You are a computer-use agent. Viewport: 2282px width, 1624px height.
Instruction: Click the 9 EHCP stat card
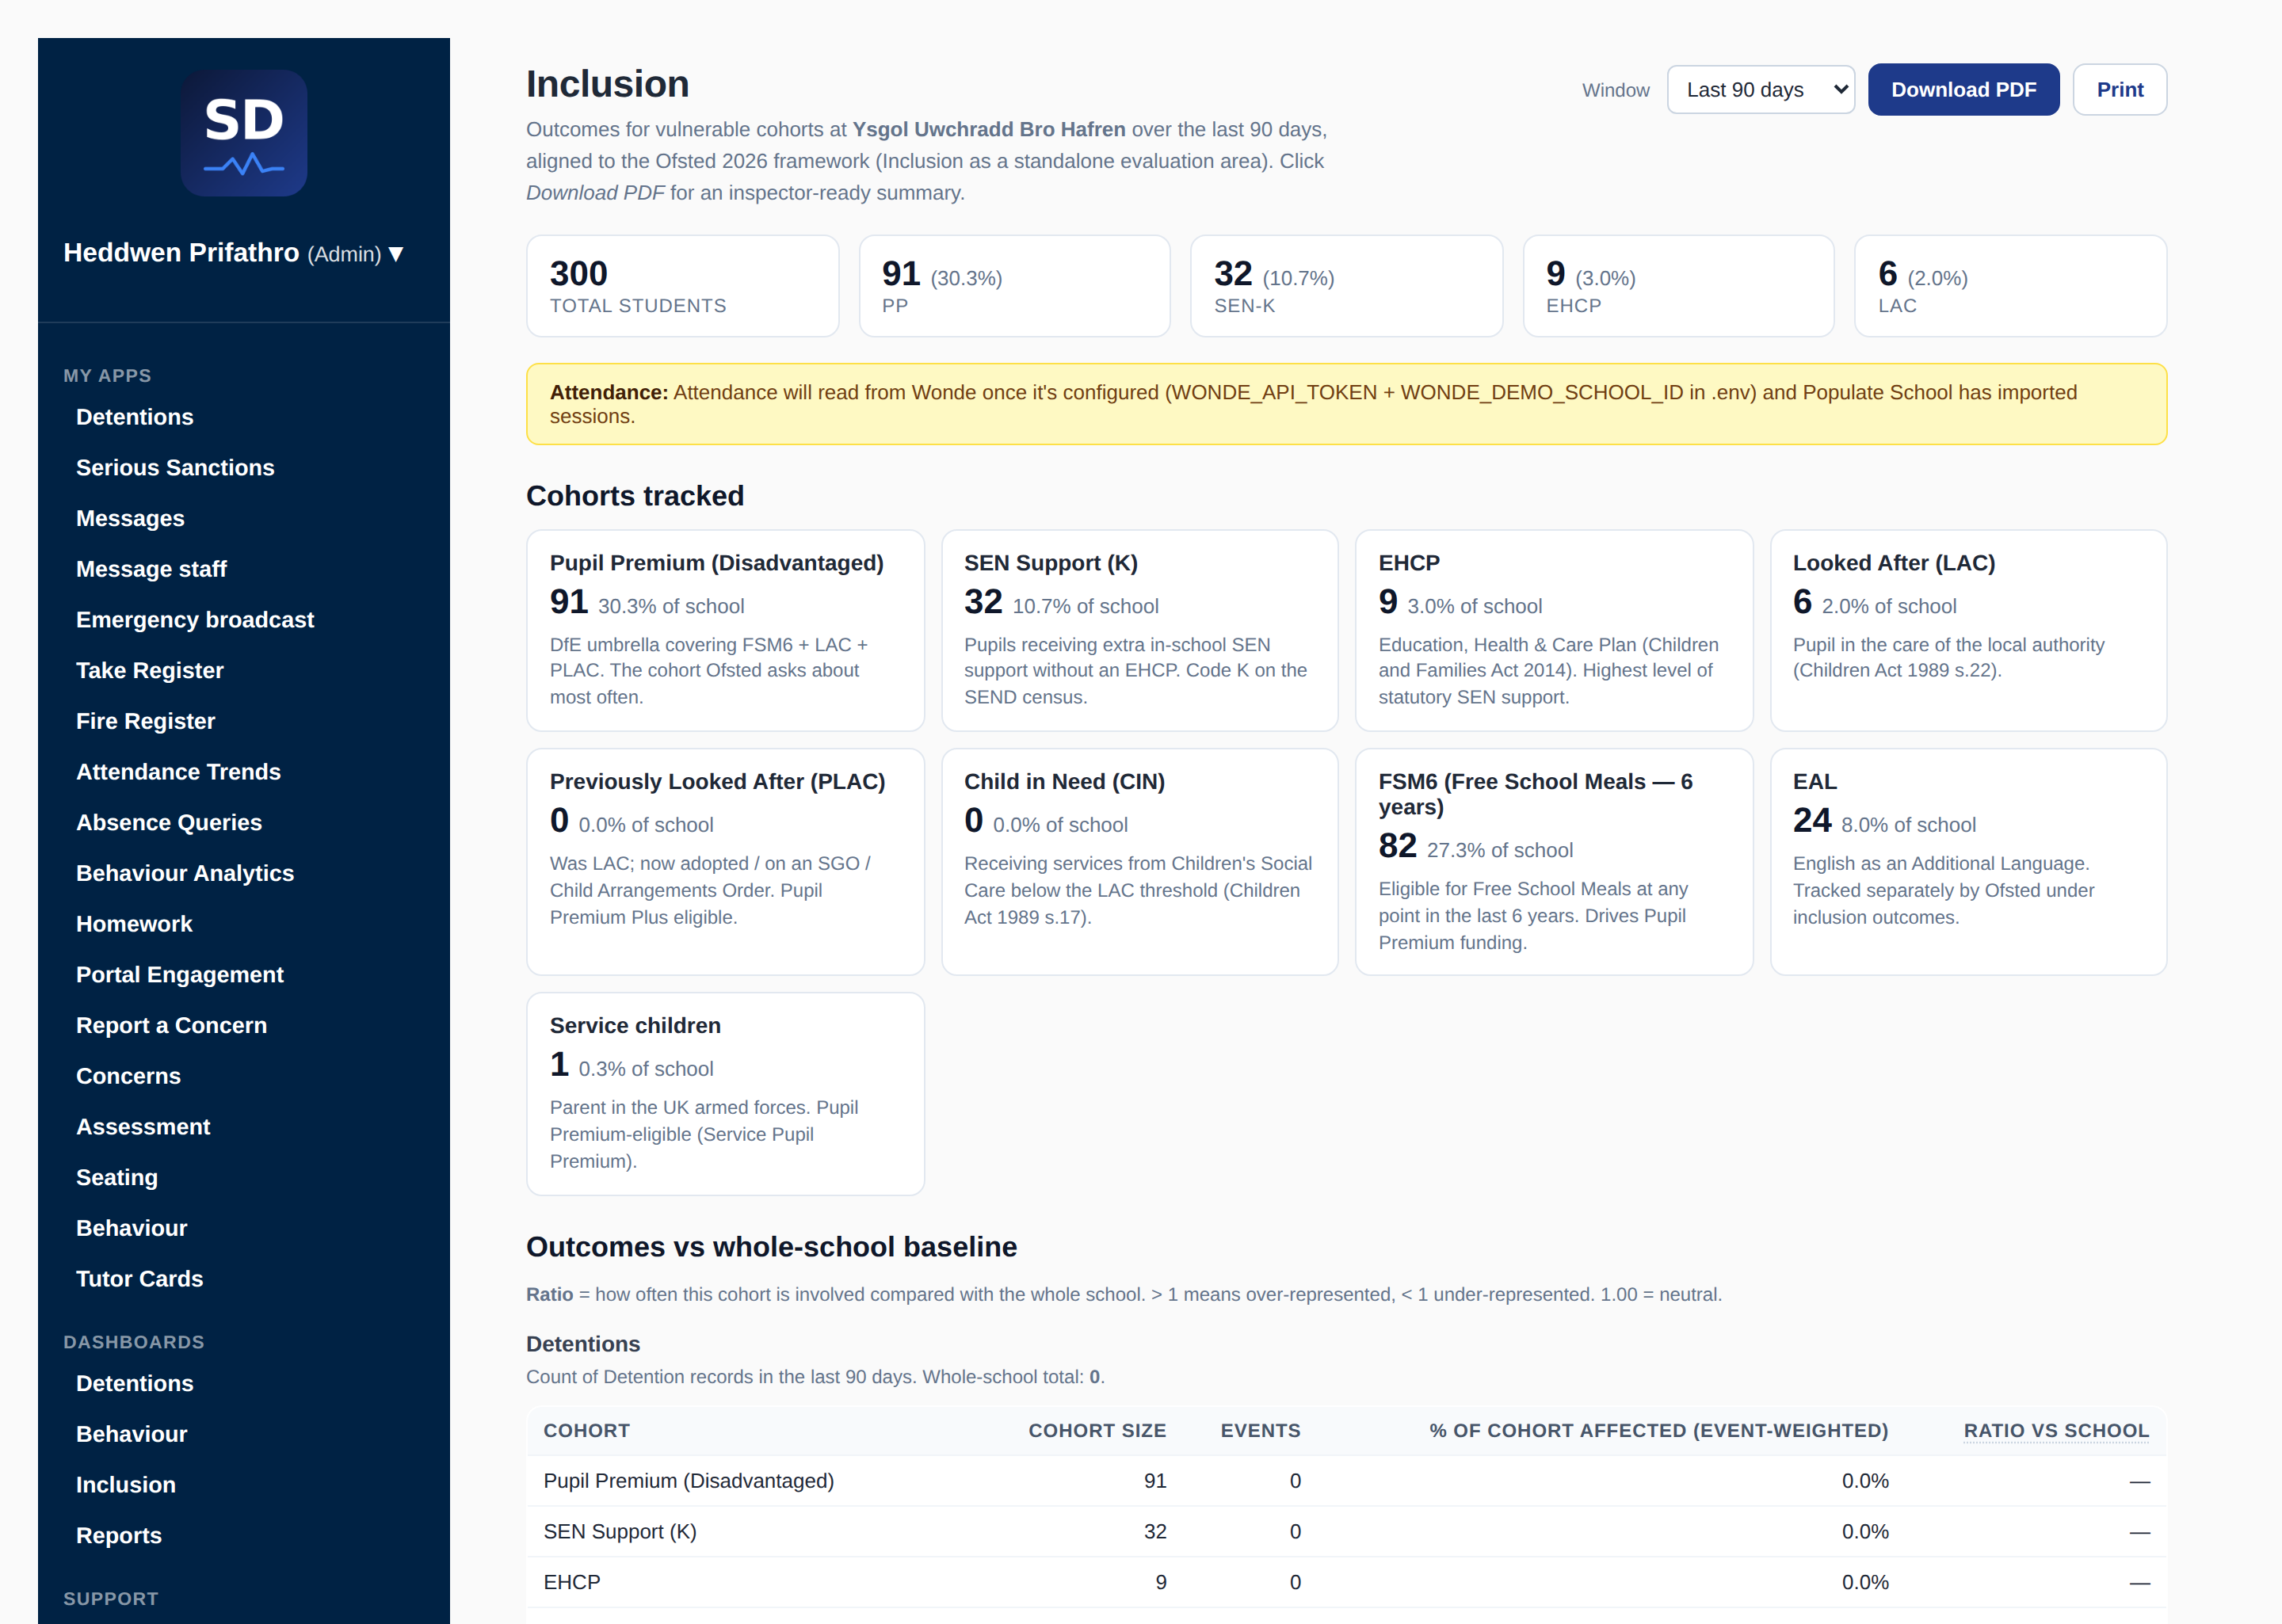1678,286
